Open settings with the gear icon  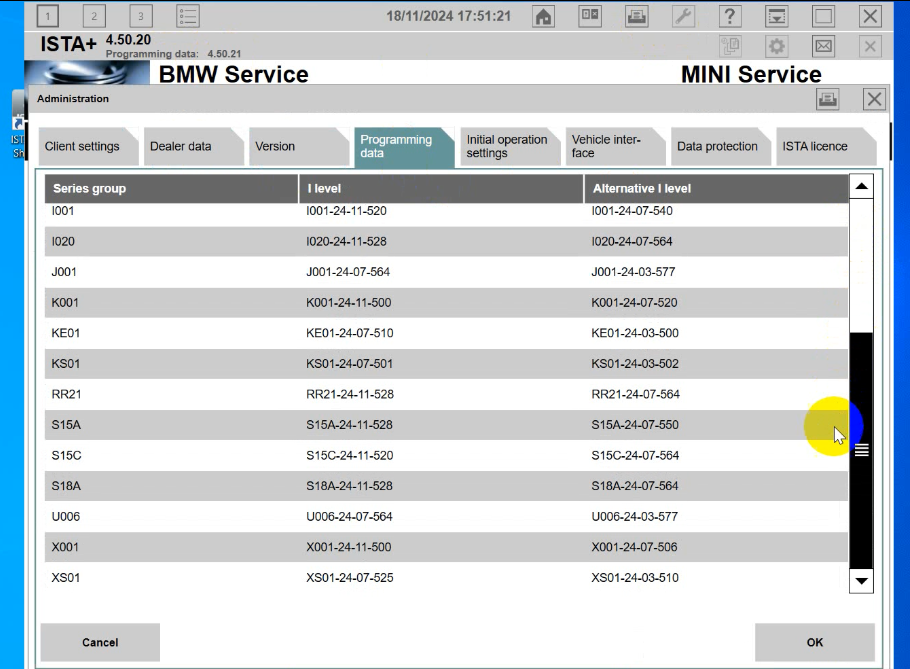click(x=777, y=46)
